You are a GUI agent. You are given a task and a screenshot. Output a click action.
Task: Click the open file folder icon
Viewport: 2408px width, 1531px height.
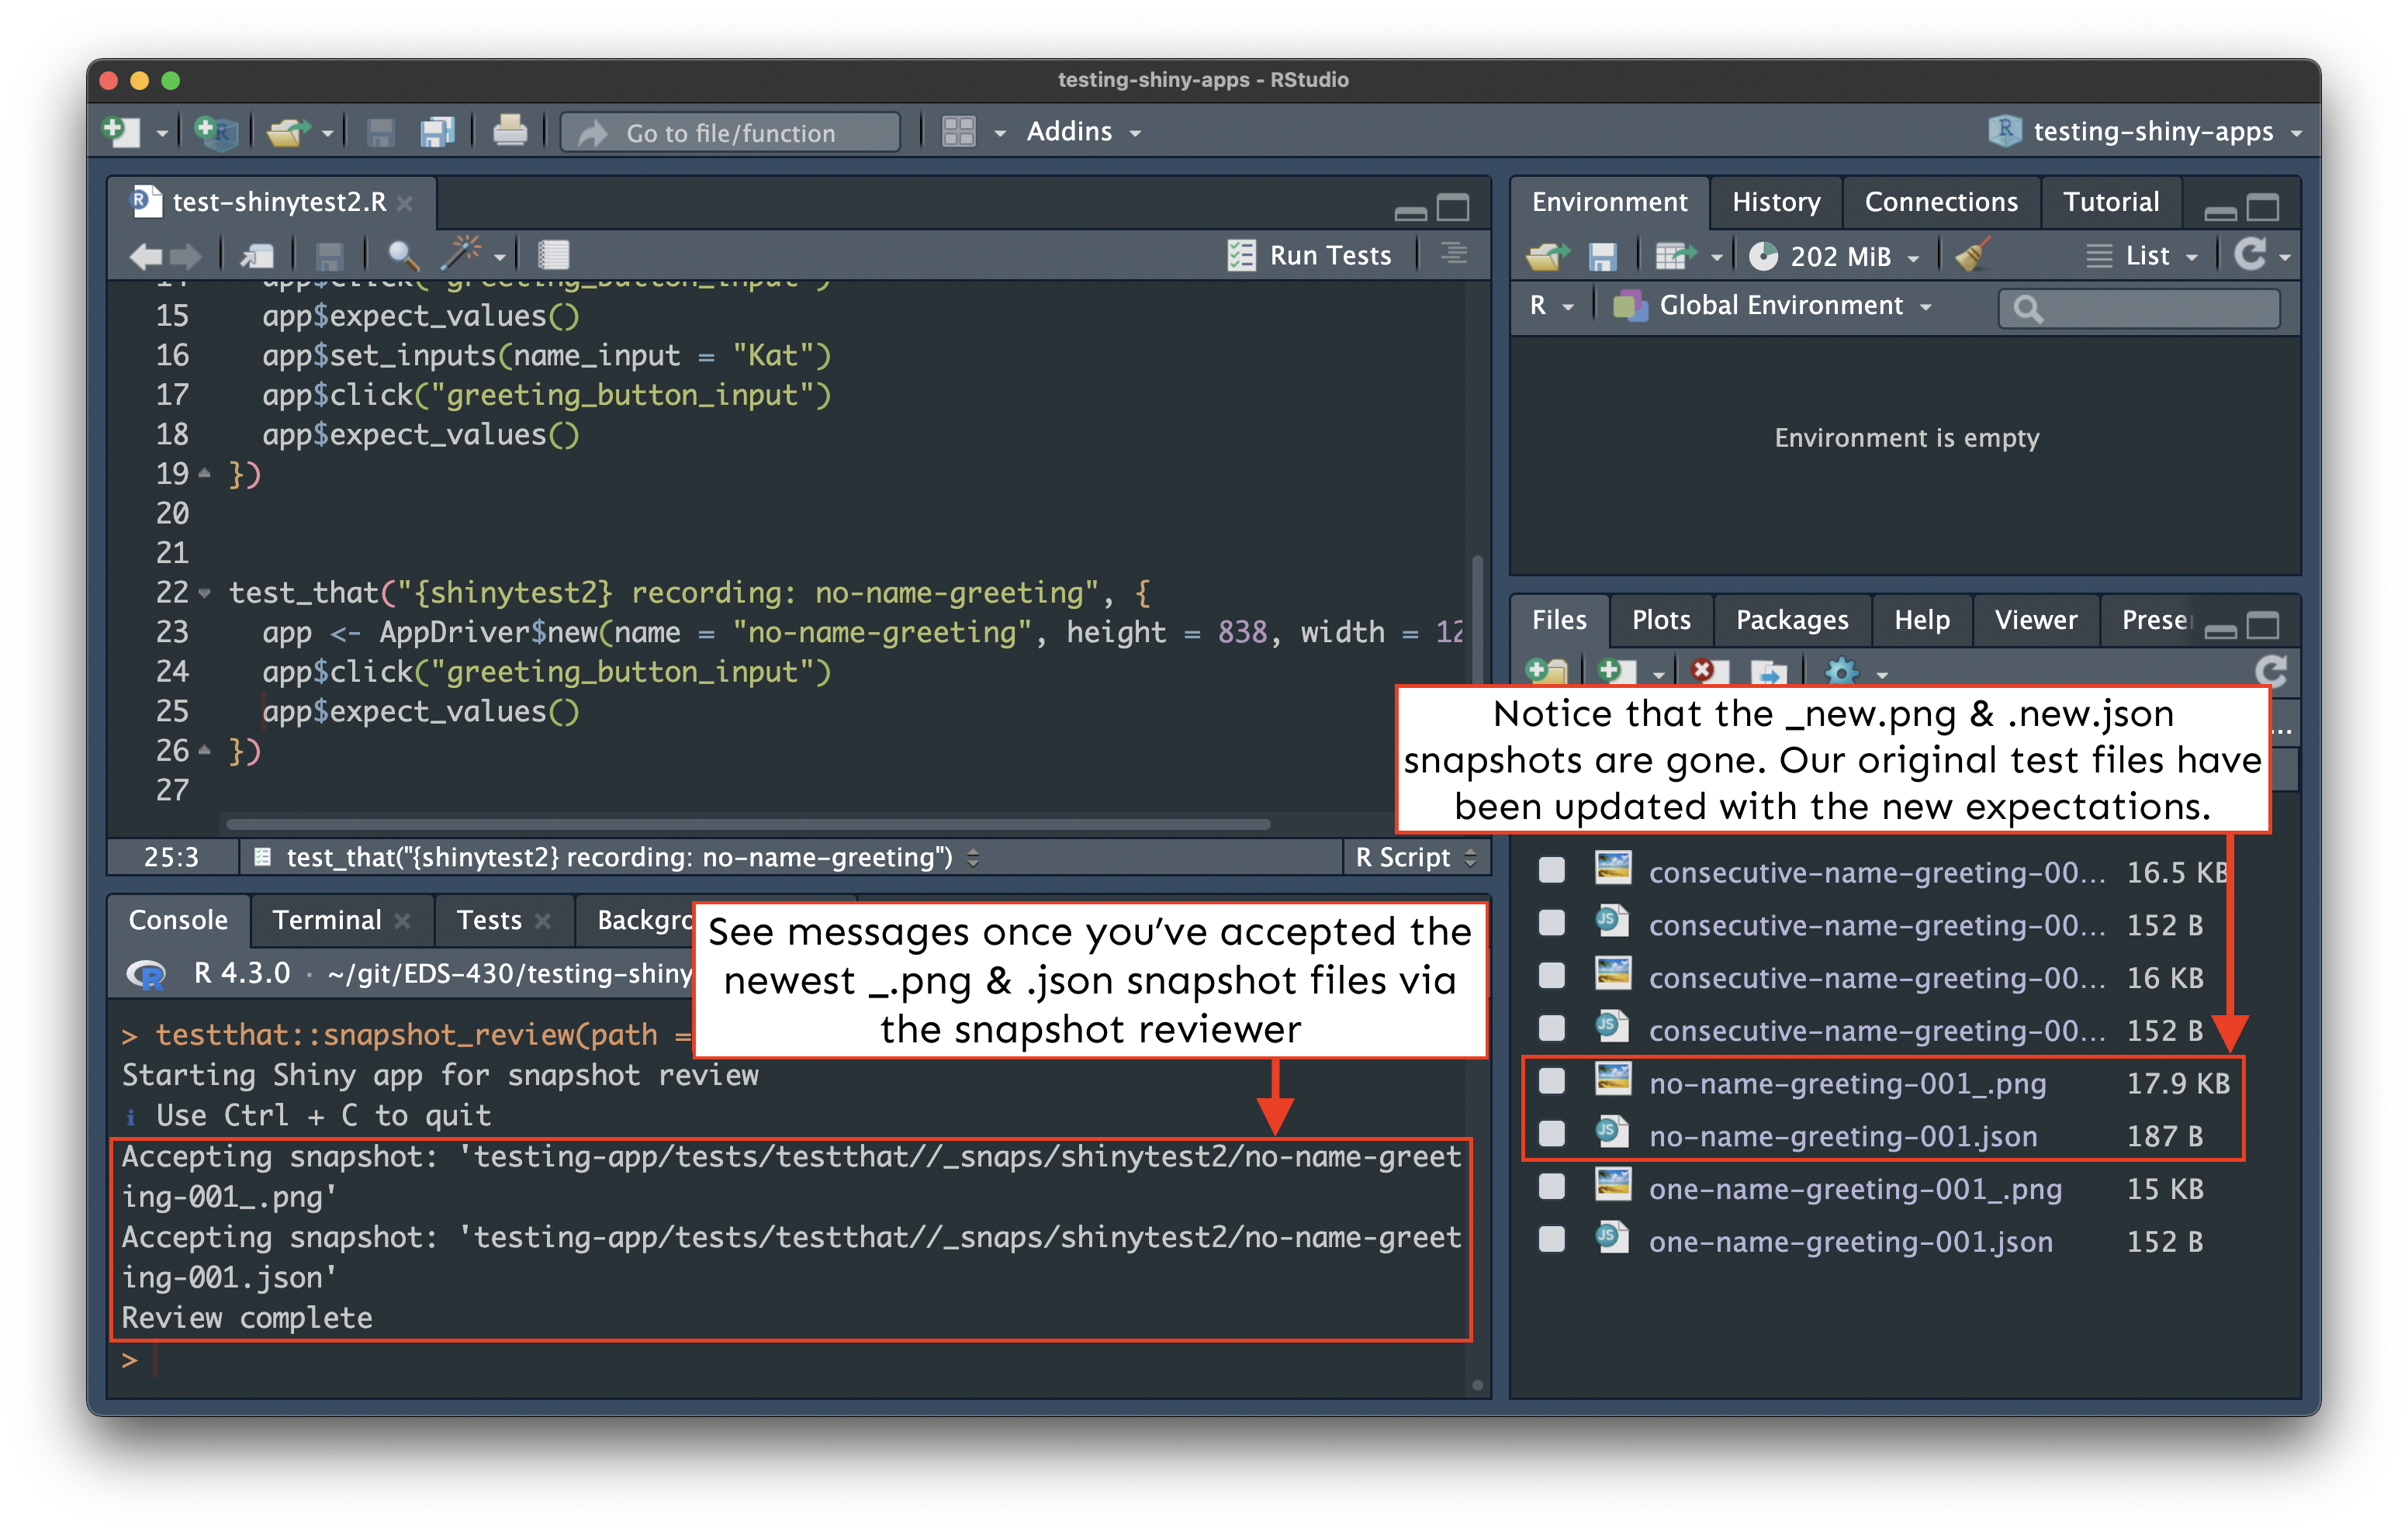[287, 132]
